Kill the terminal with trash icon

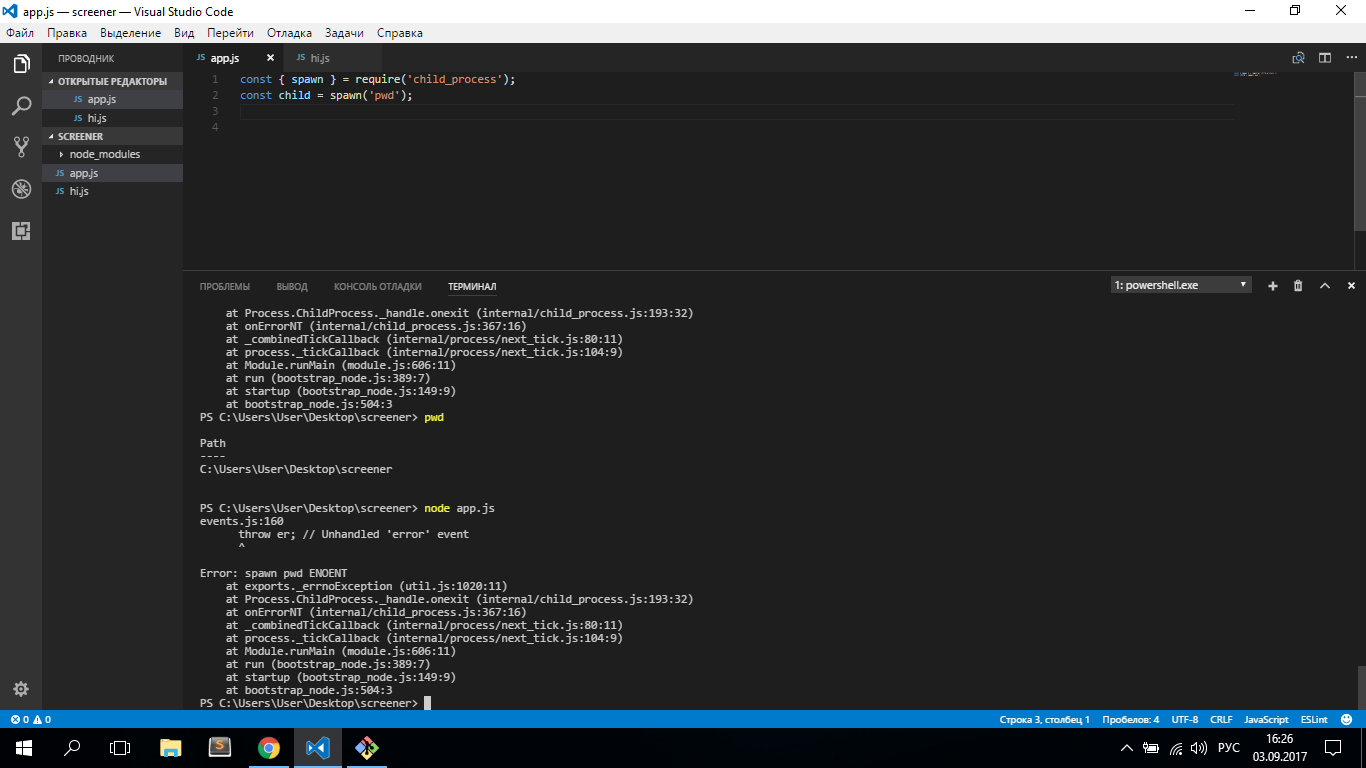coord(1298,285)
